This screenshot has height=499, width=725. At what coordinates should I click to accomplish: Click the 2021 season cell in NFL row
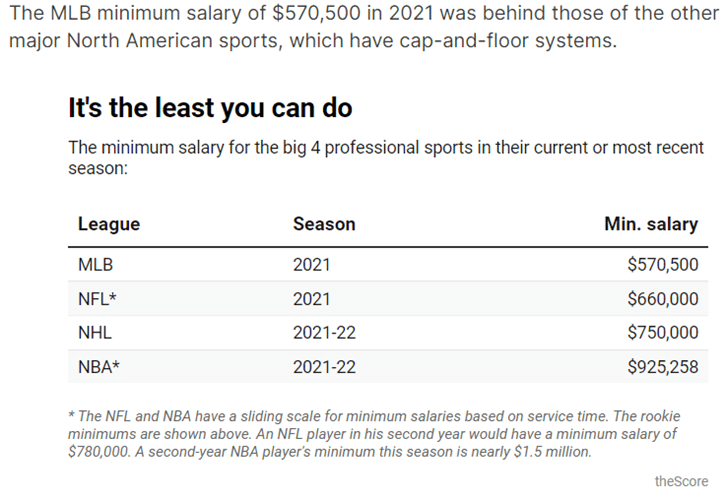tap(311, 299)
